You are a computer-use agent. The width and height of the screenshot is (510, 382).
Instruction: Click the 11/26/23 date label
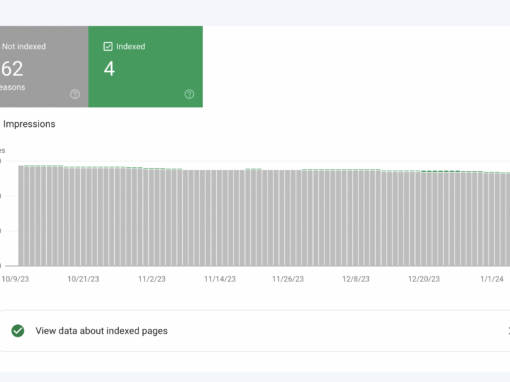288,279
